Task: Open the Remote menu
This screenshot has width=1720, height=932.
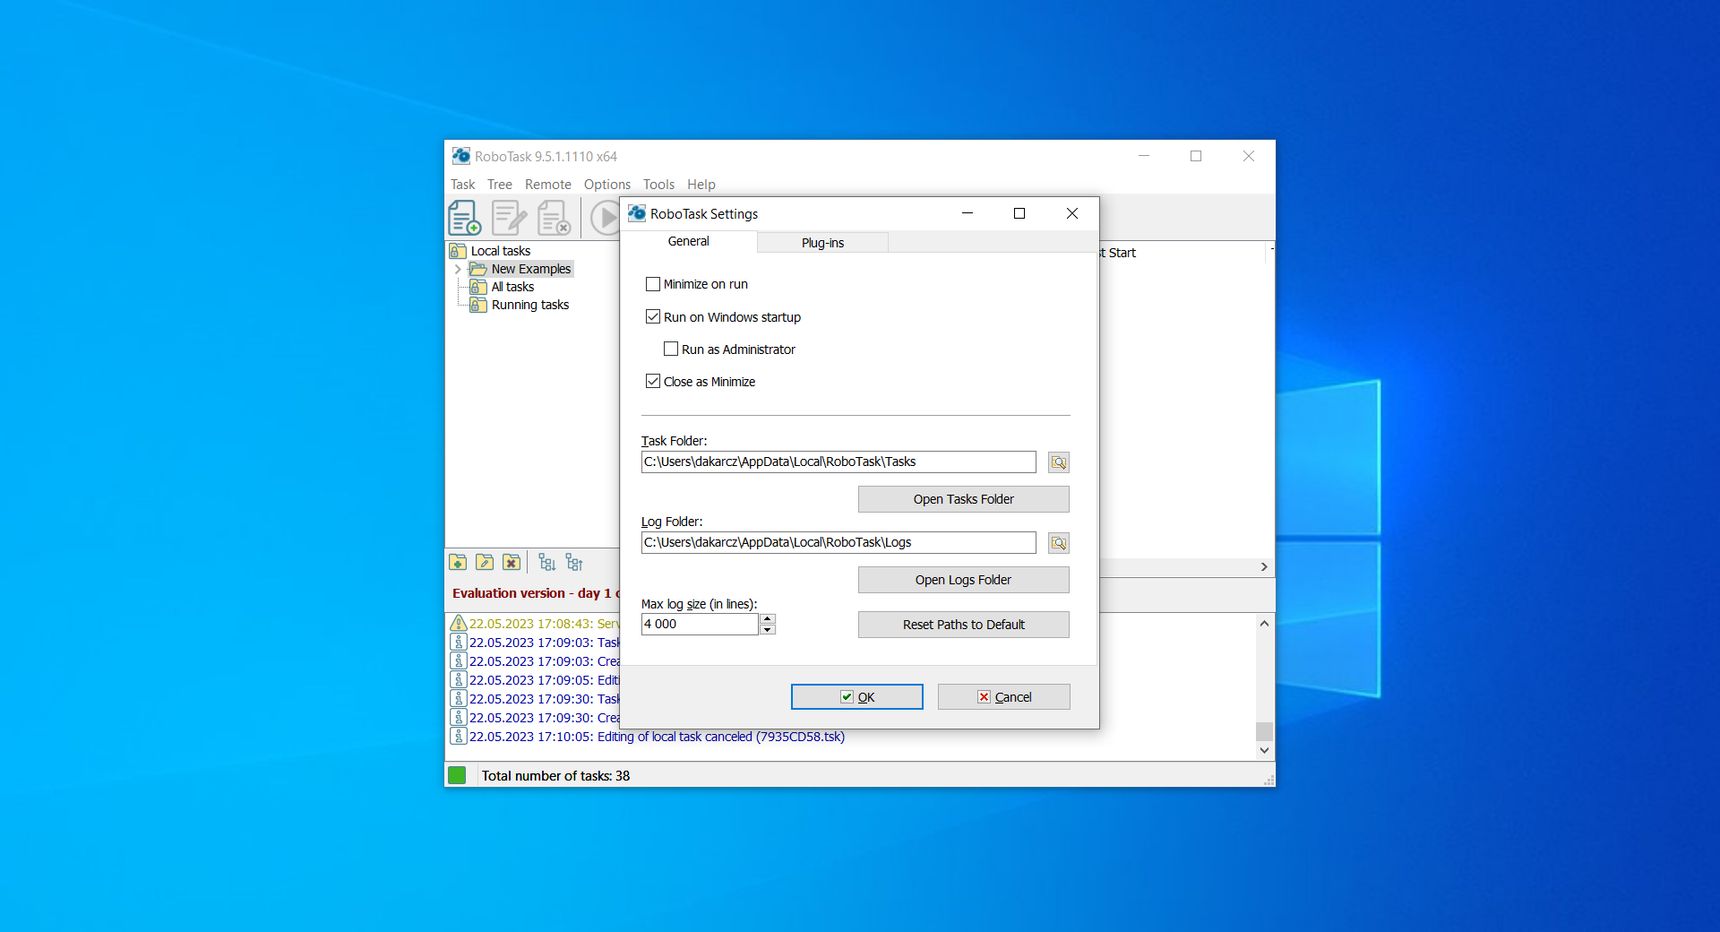Action: click(x=548, y=184)
